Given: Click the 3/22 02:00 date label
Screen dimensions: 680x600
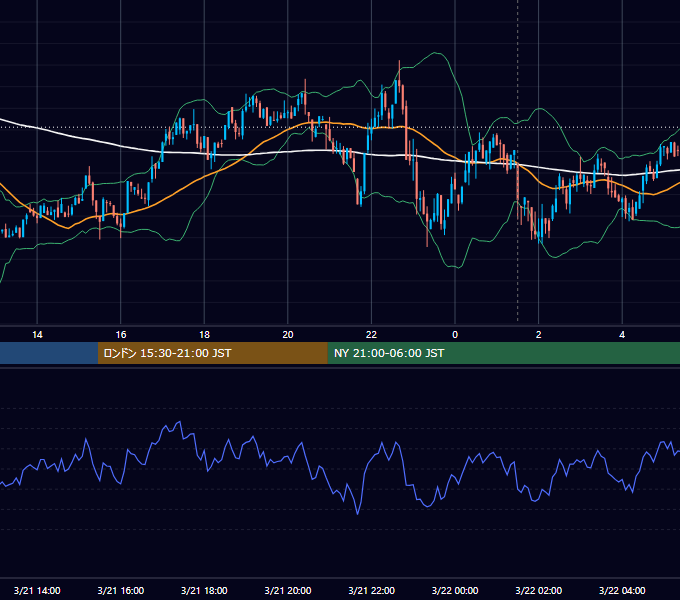Looking at the screenshot, I should [x=539, y=590].
